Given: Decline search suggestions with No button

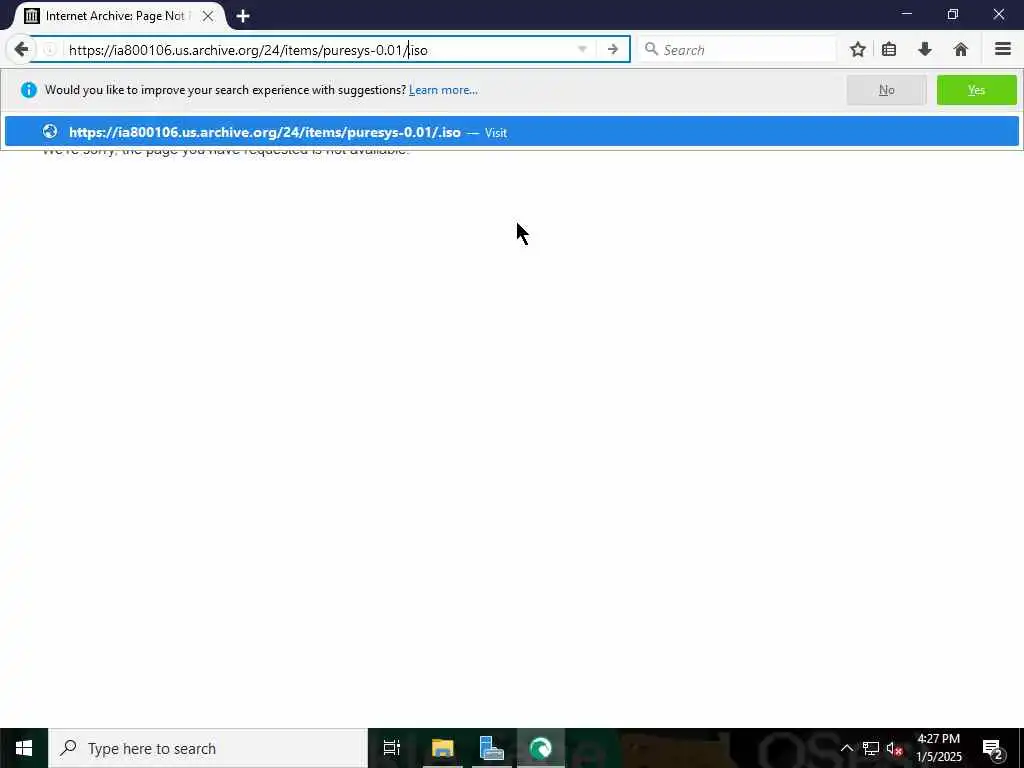Looking at the screenshot, I should [886, 90].
